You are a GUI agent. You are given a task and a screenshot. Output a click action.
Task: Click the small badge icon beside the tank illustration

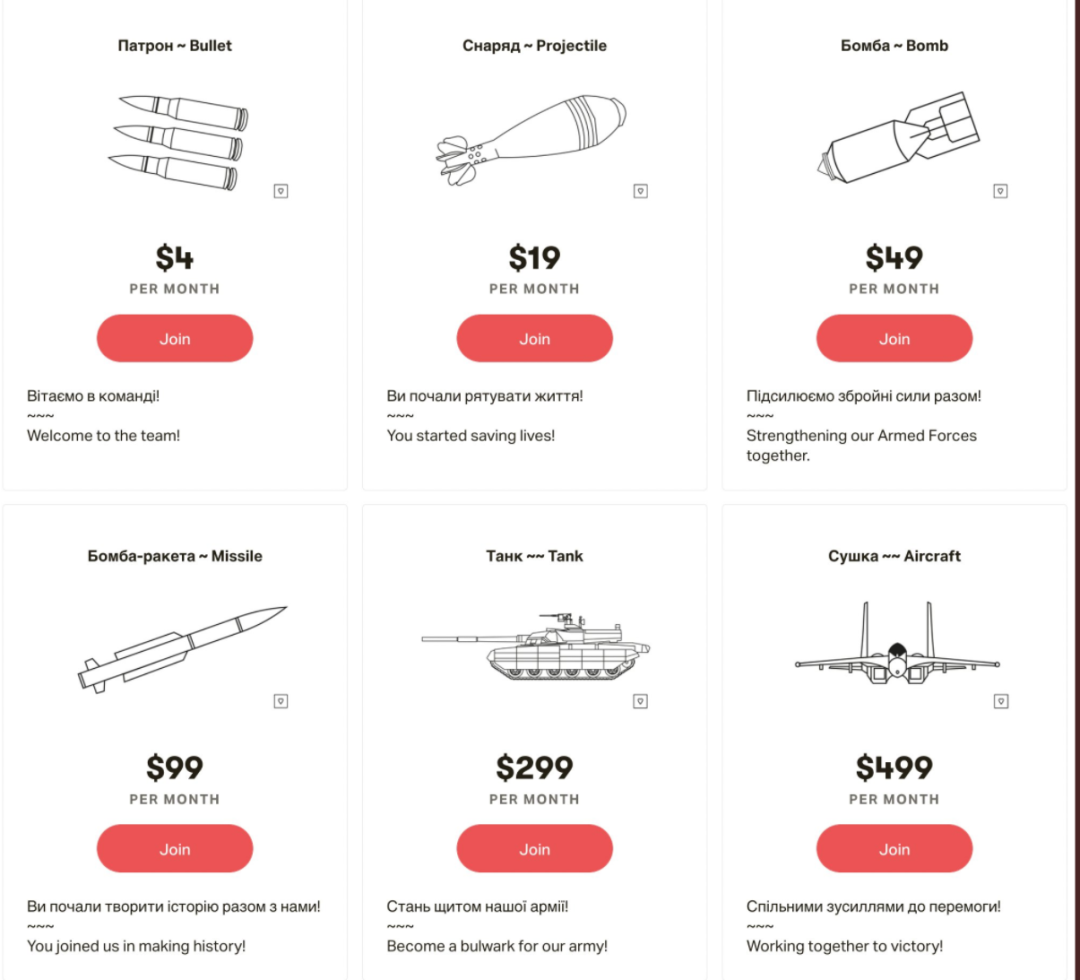click(641, 702)
